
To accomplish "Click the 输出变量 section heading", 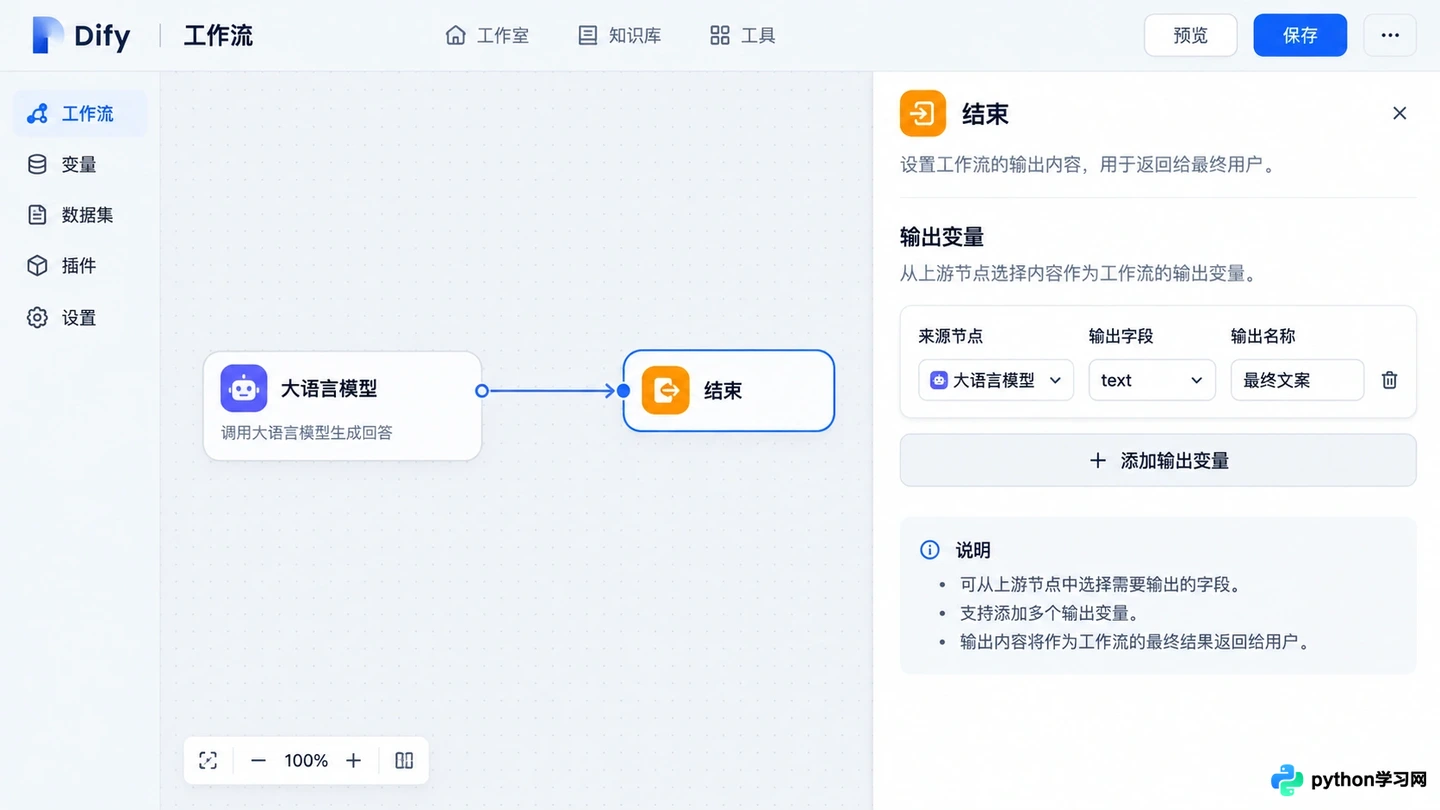I will click(942, 237).
